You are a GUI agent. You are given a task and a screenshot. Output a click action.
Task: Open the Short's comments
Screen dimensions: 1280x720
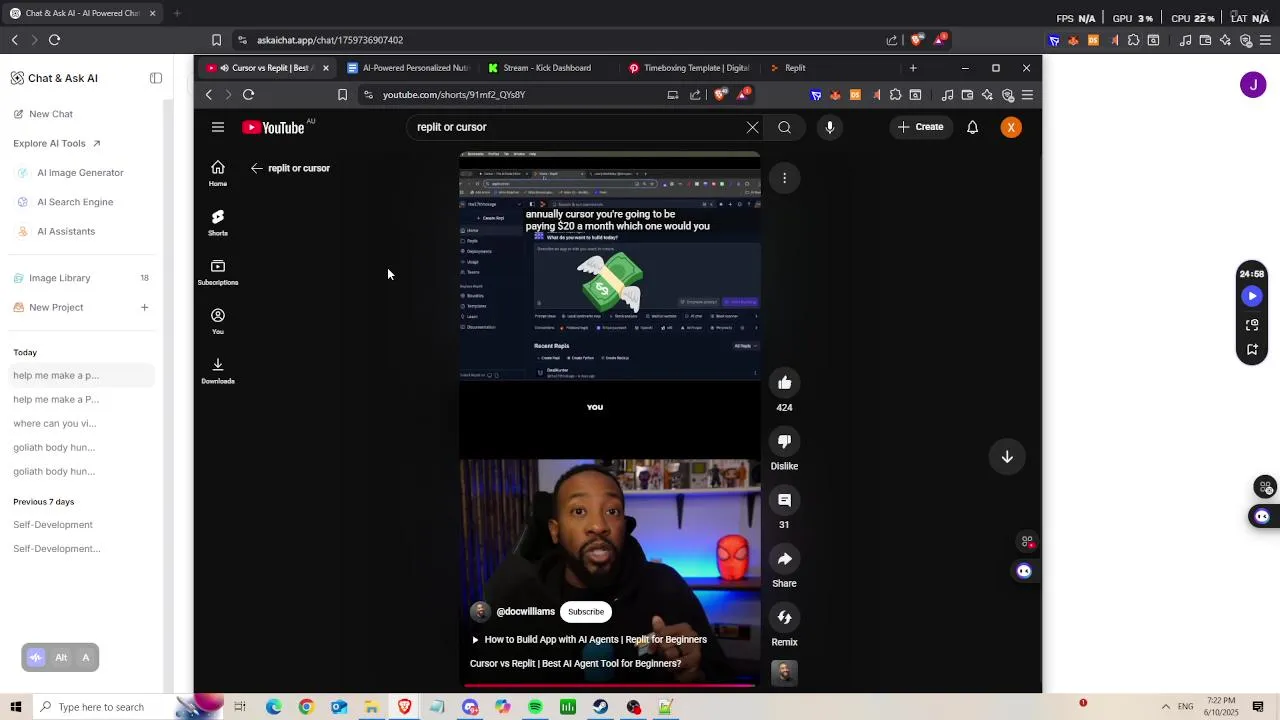click(784, 500)
